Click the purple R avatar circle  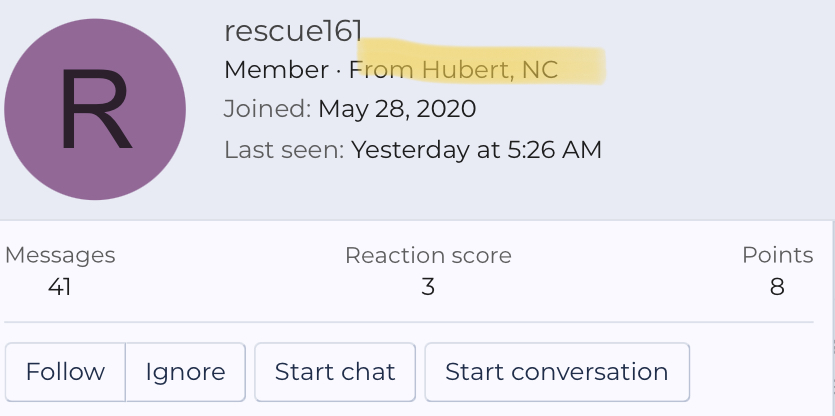[x=95, y=109]
